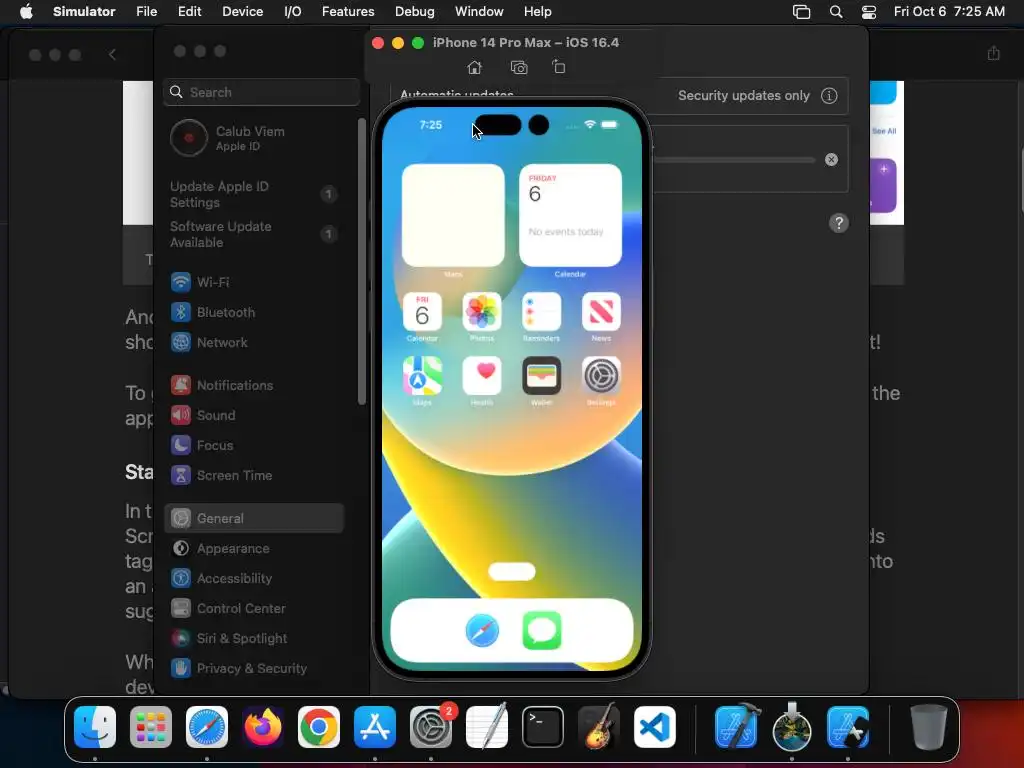Open Safari in the iPhone dock
The image size is (1024, 768).
(x=482, y=631)
